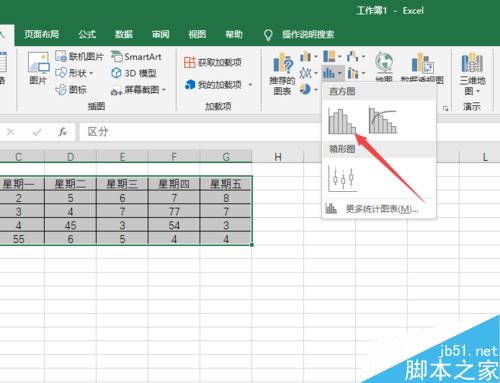Click the formula bar cancel X
Image resolution: width=500 pixels, height=383 pixels.
pyautogui.click(x=11, y=132)
